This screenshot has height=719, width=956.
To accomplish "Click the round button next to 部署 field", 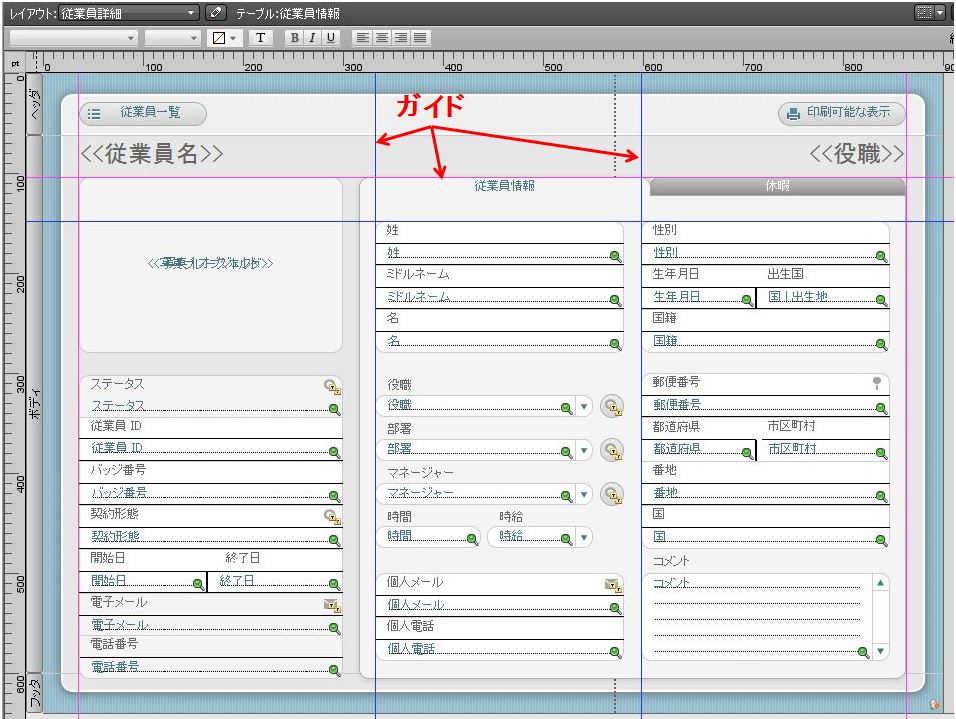I will (x=612, y=450).
